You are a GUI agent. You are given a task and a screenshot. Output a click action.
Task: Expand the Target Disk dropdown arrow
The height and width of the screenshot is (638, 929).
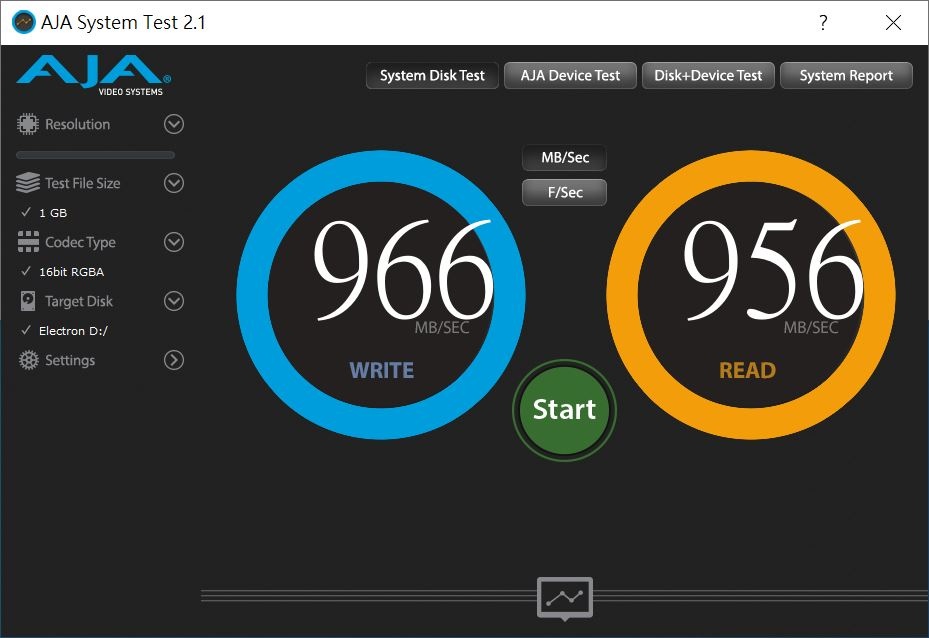174,301
